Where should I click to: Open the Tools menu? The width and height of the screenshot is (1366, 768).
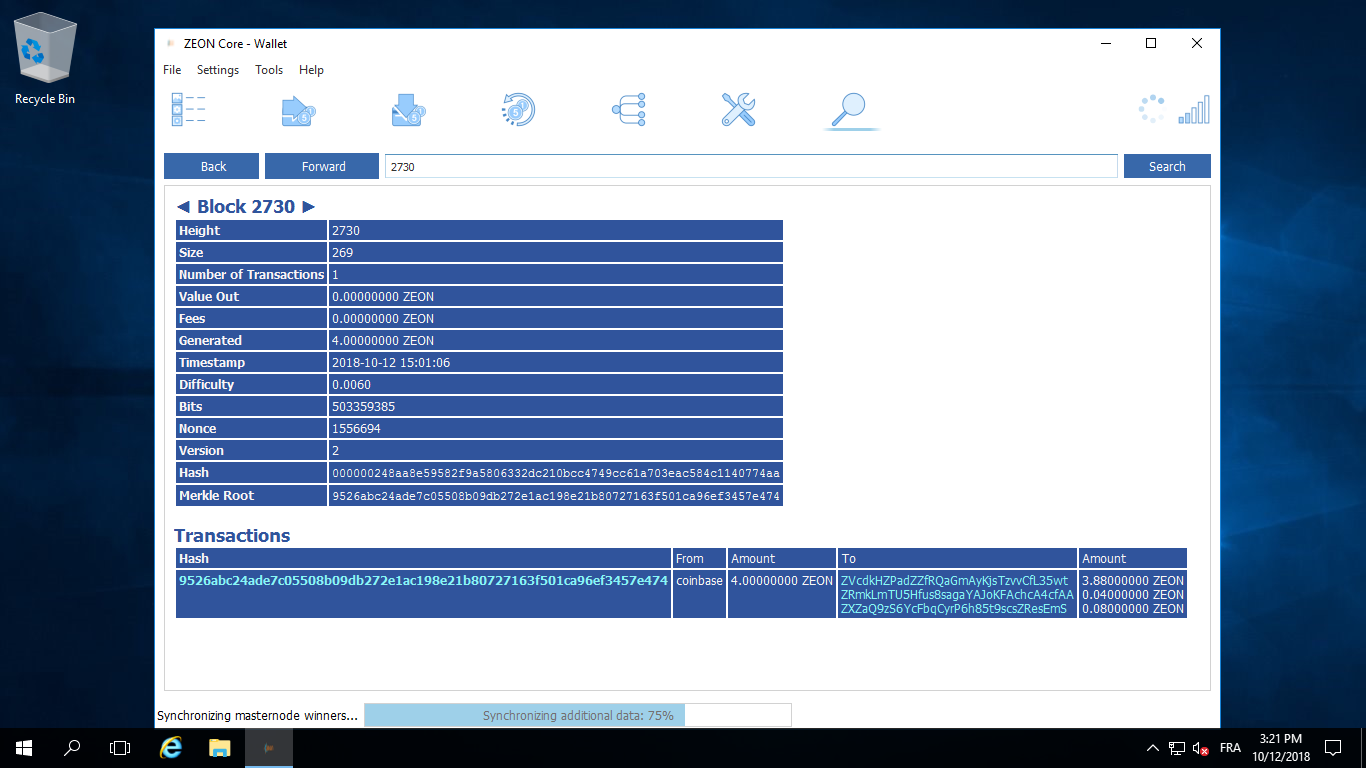coord(269,70)
